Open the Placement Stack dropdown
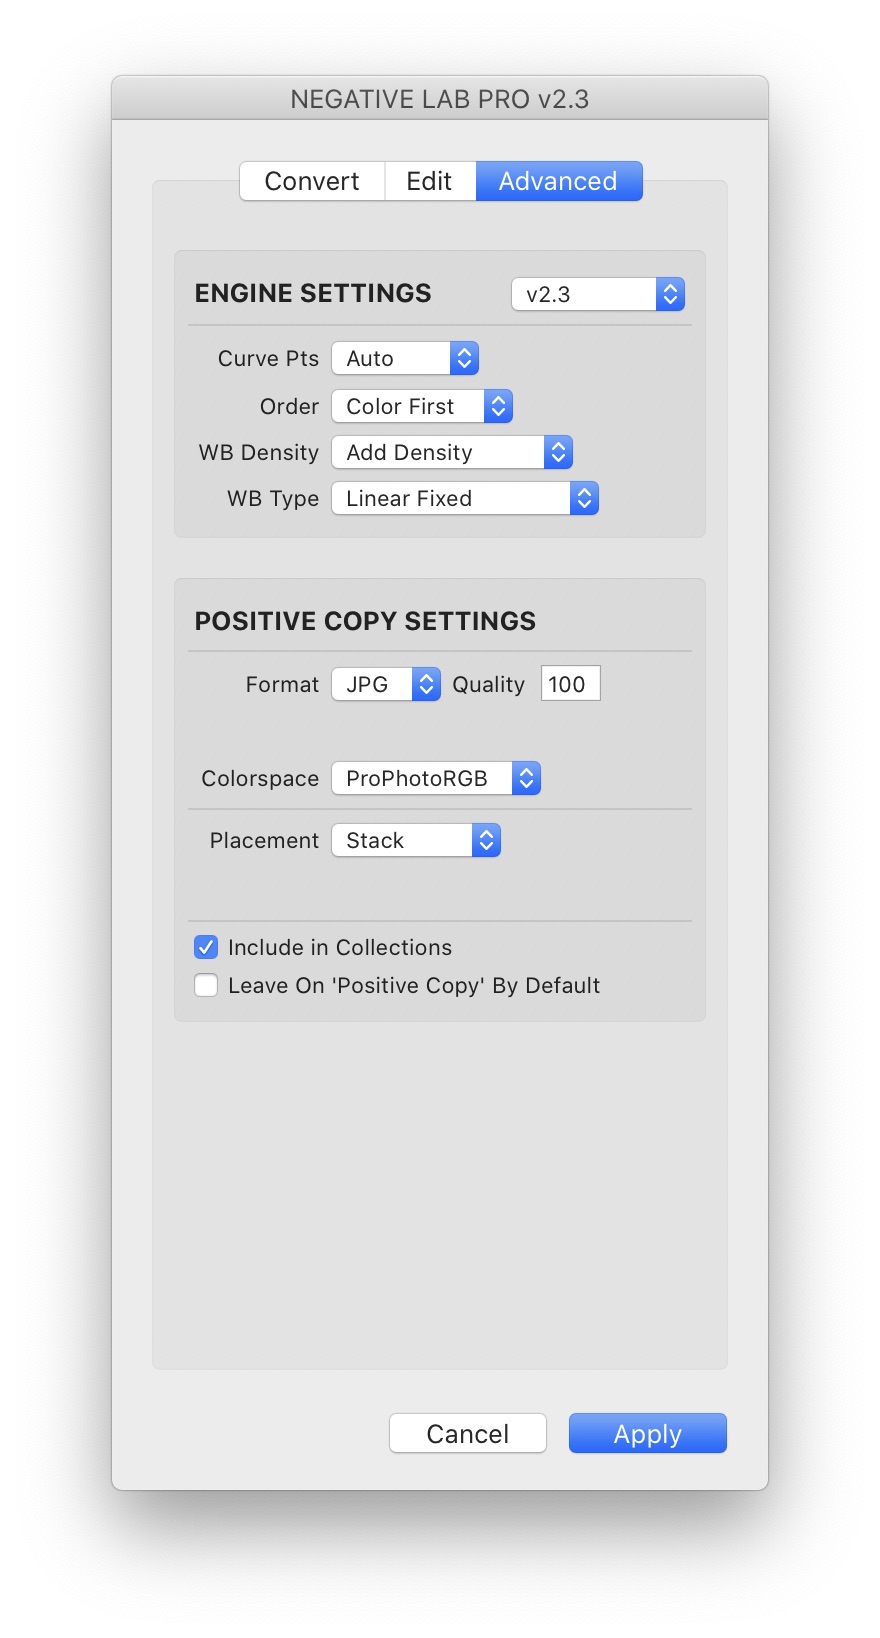 416,840
